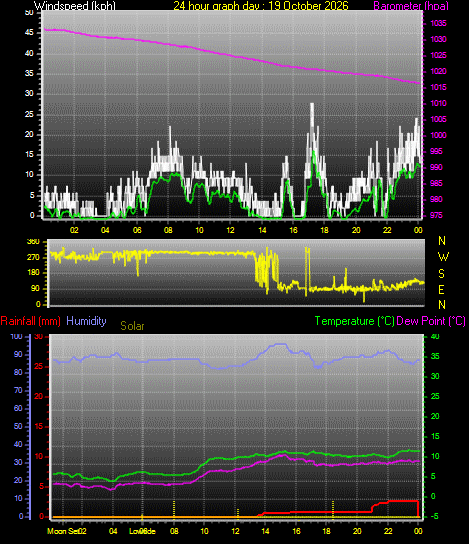Click barometer axis value 1030
This screenshot has height=544, width=469.
[x=438, y=40]
